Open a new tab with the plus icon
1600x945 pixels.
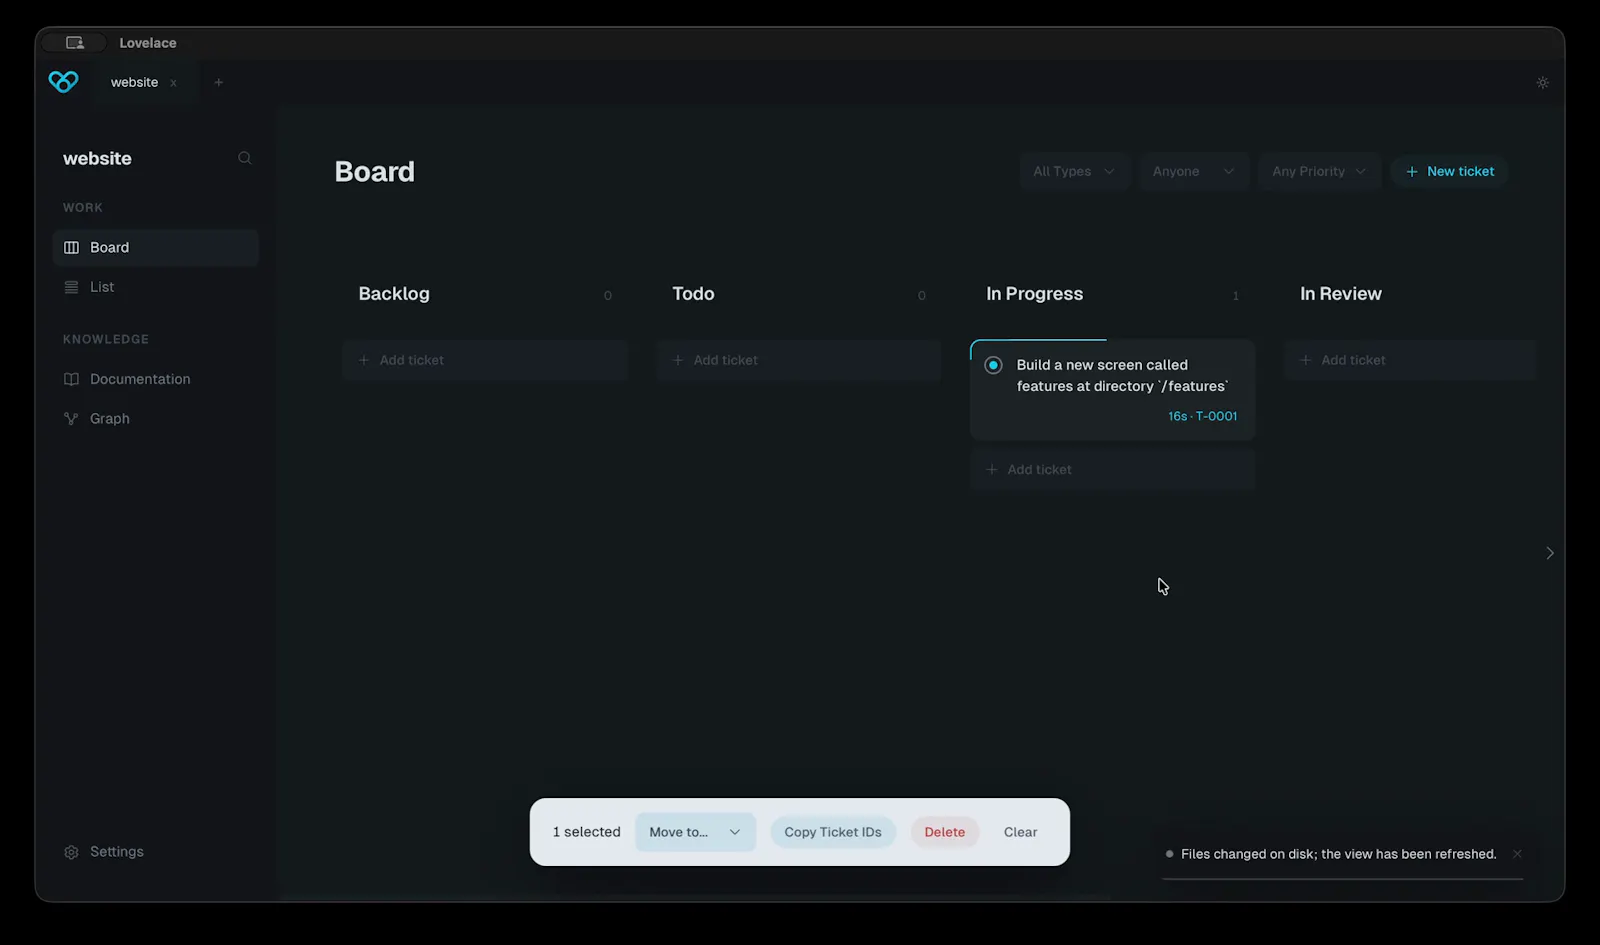pos(218,83)
